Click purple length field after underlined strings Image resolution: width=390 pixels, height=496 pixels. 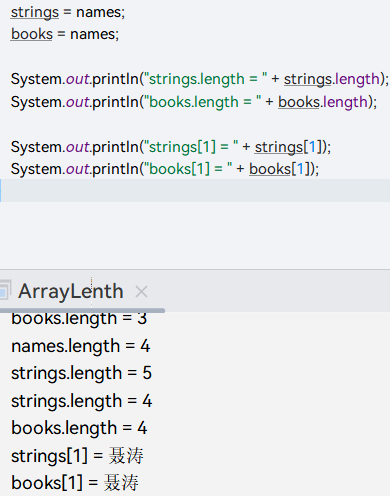coord(357,79)
